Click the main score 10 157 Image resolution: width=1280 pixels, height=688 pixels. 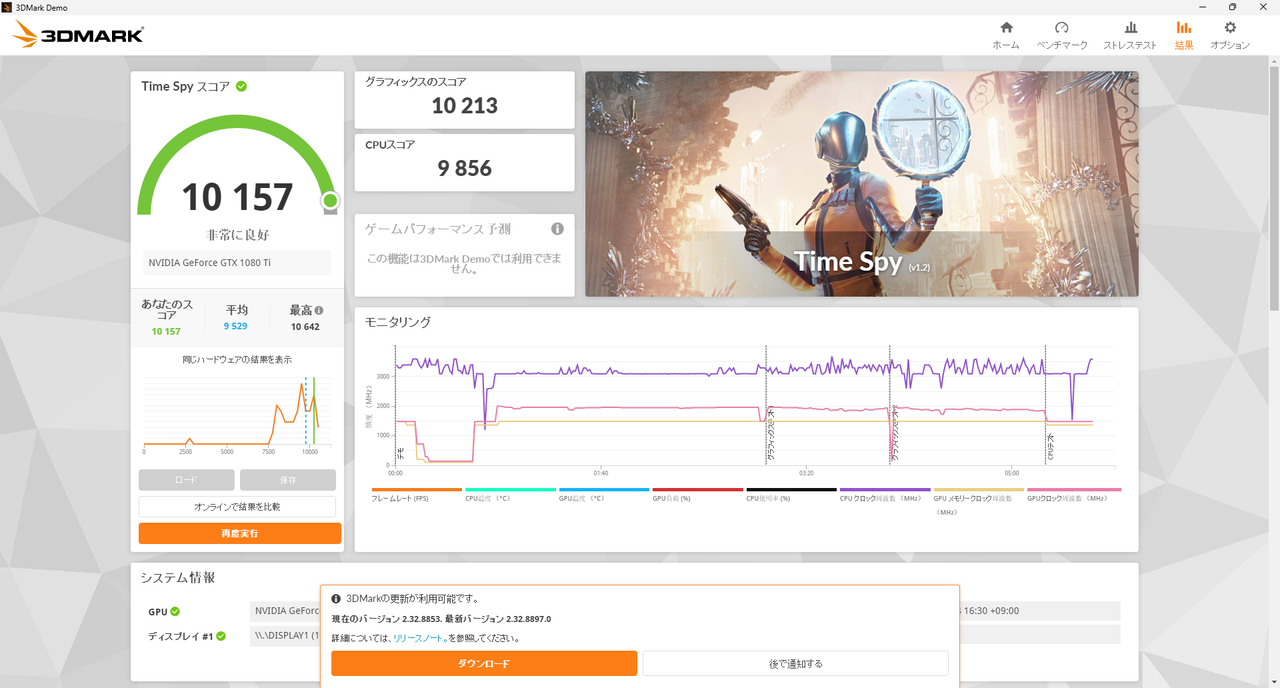tap(237, 197)
